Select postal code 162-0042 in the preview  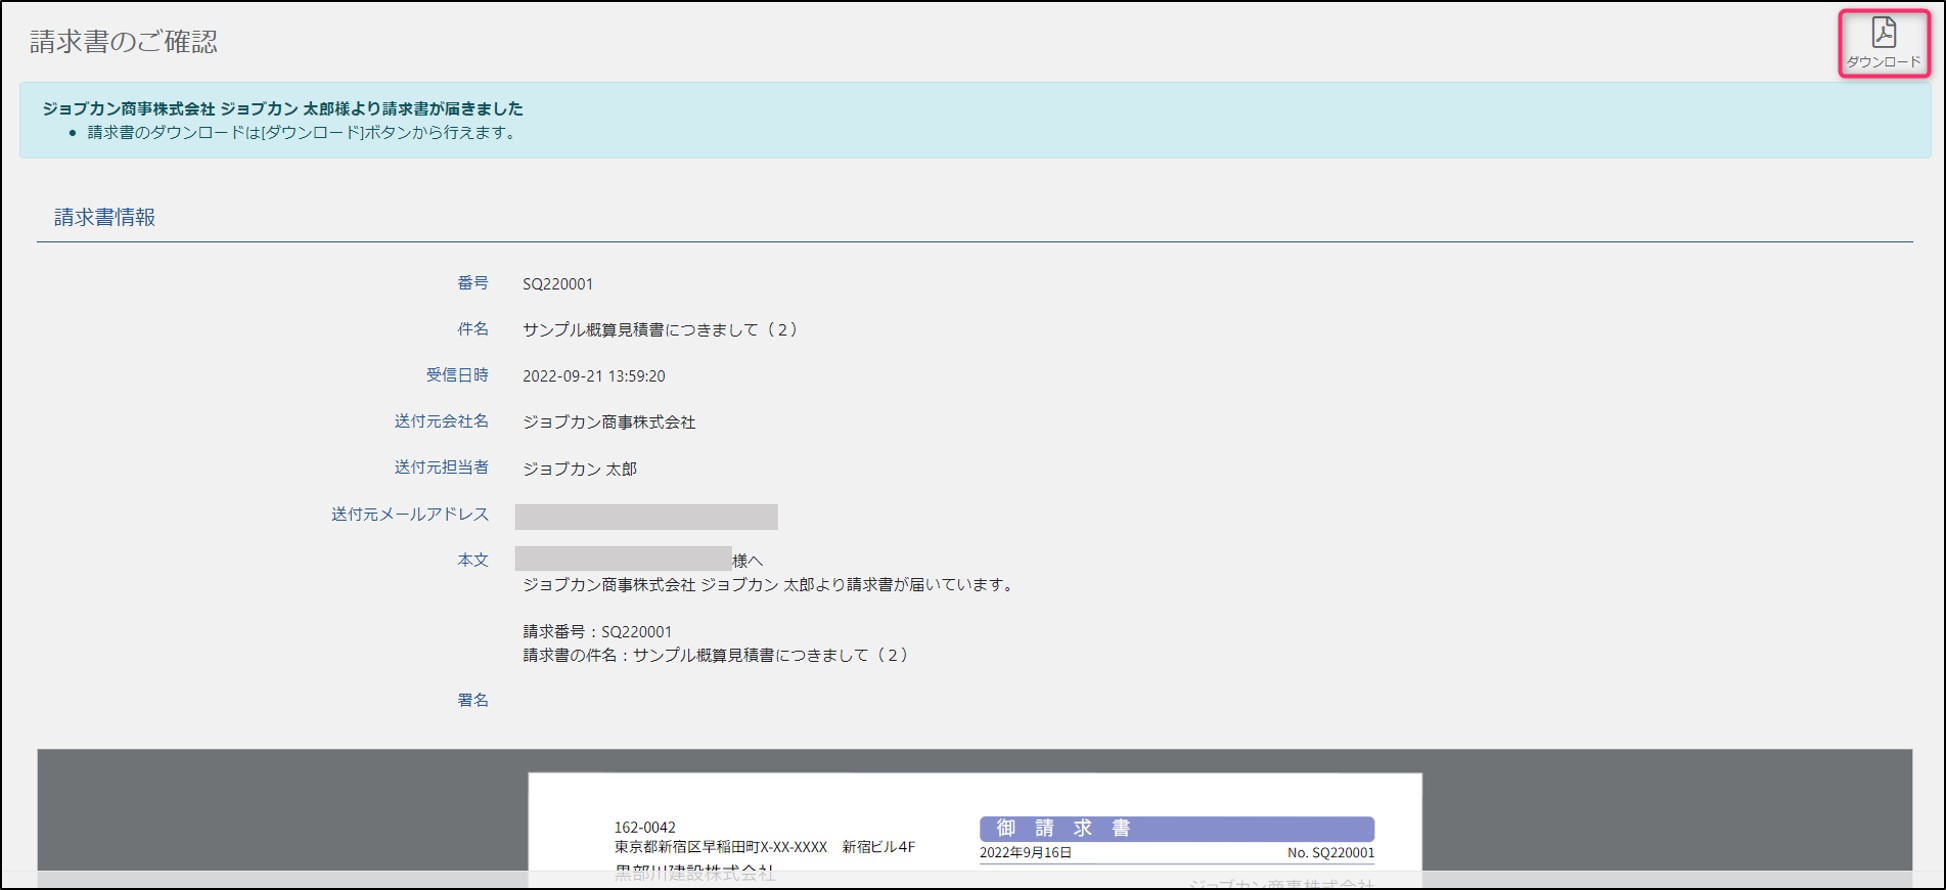(x=645, y=827)
